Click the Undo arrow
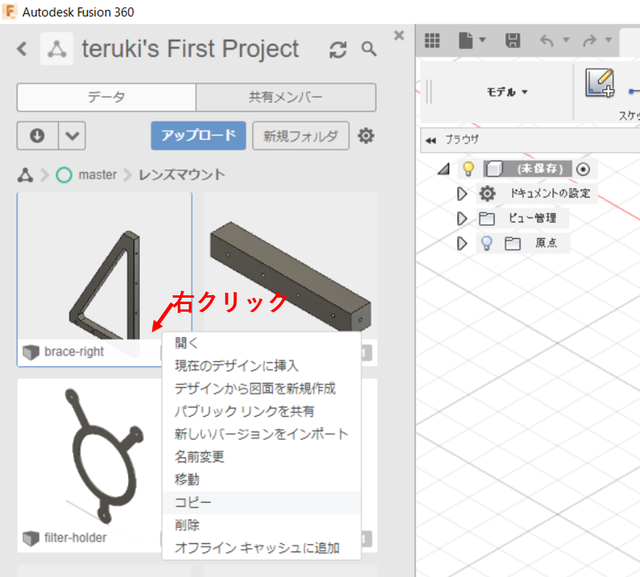 point(547,40)
